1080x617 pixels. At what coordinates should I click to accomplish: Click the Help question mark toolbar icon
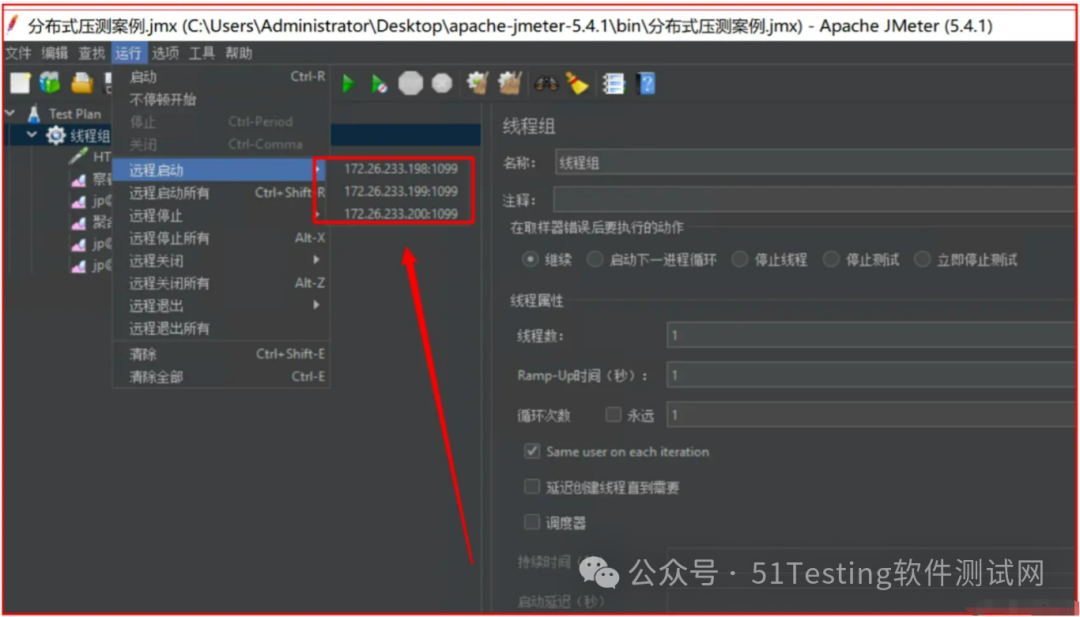[644, 83]
